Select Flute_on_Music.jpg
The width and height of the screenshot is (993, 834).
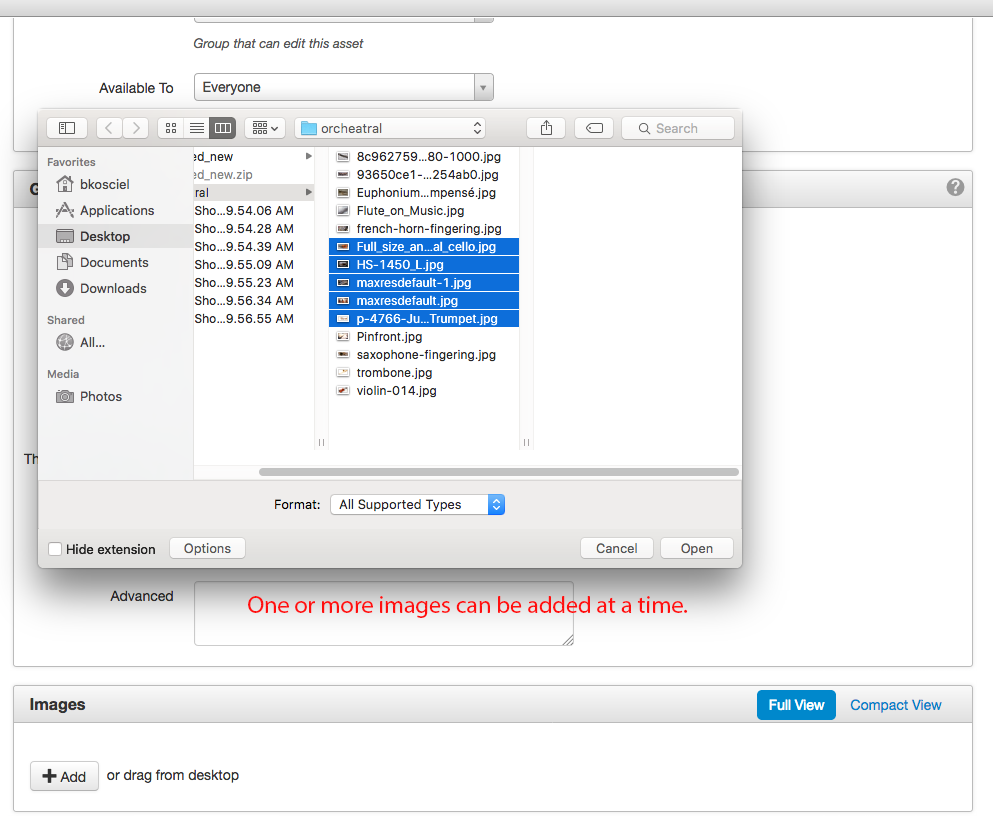click(424, 211)
